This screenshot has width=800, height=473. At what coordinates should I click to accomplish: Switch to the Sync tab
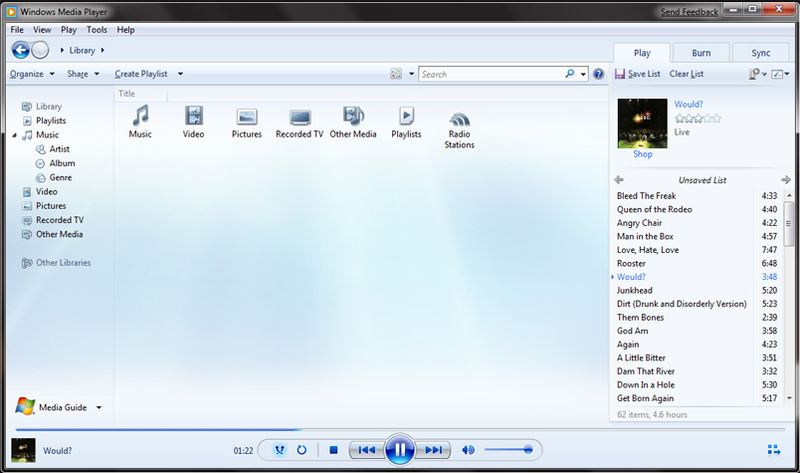click(761, 53)
